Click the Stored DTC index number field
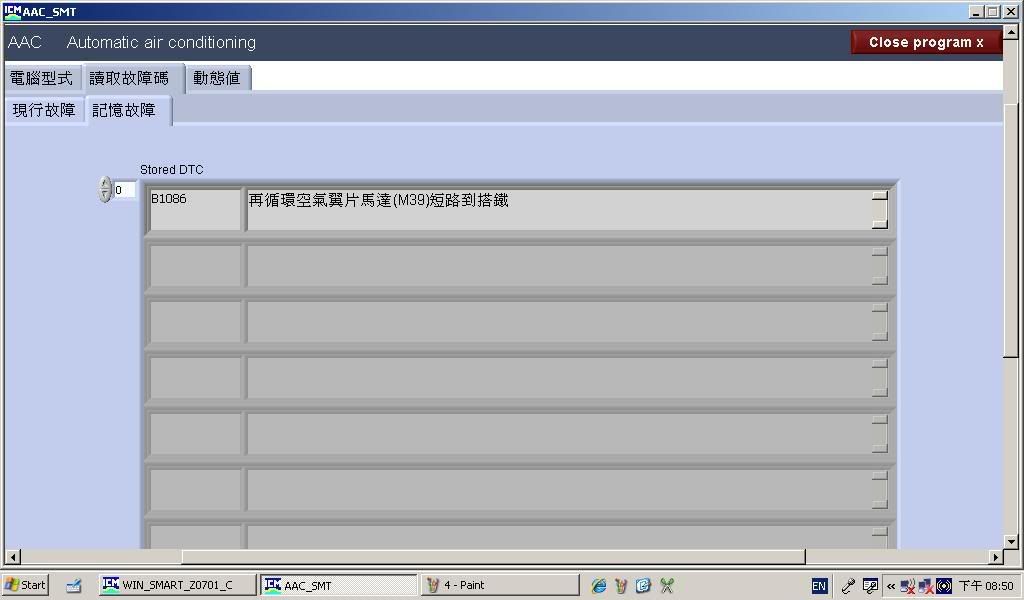Image resolution: width=1024 pixels, height=600 pixels. point(124,190)
